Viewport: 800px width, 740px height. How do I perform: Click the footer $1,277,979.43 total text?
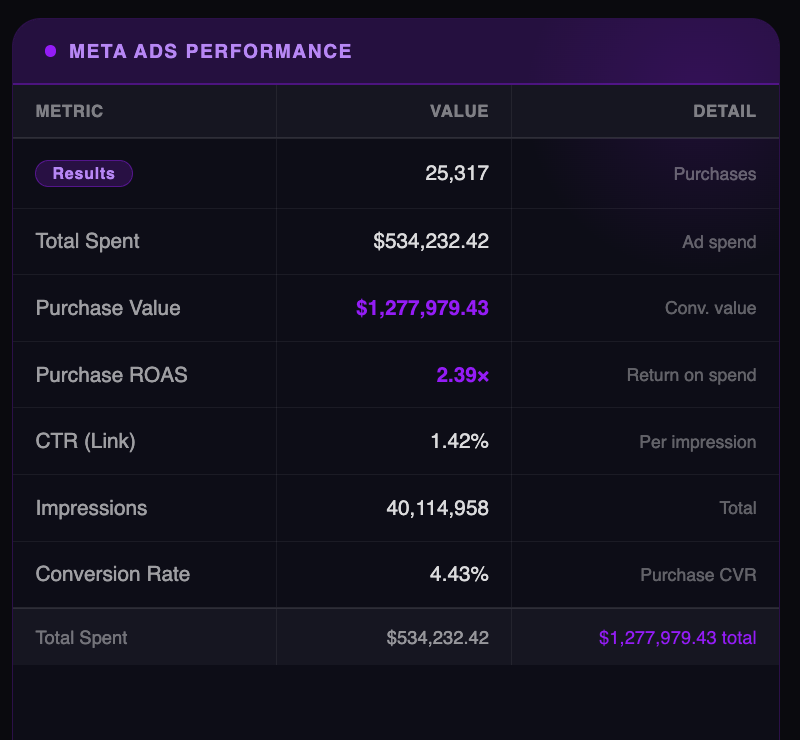677,637
